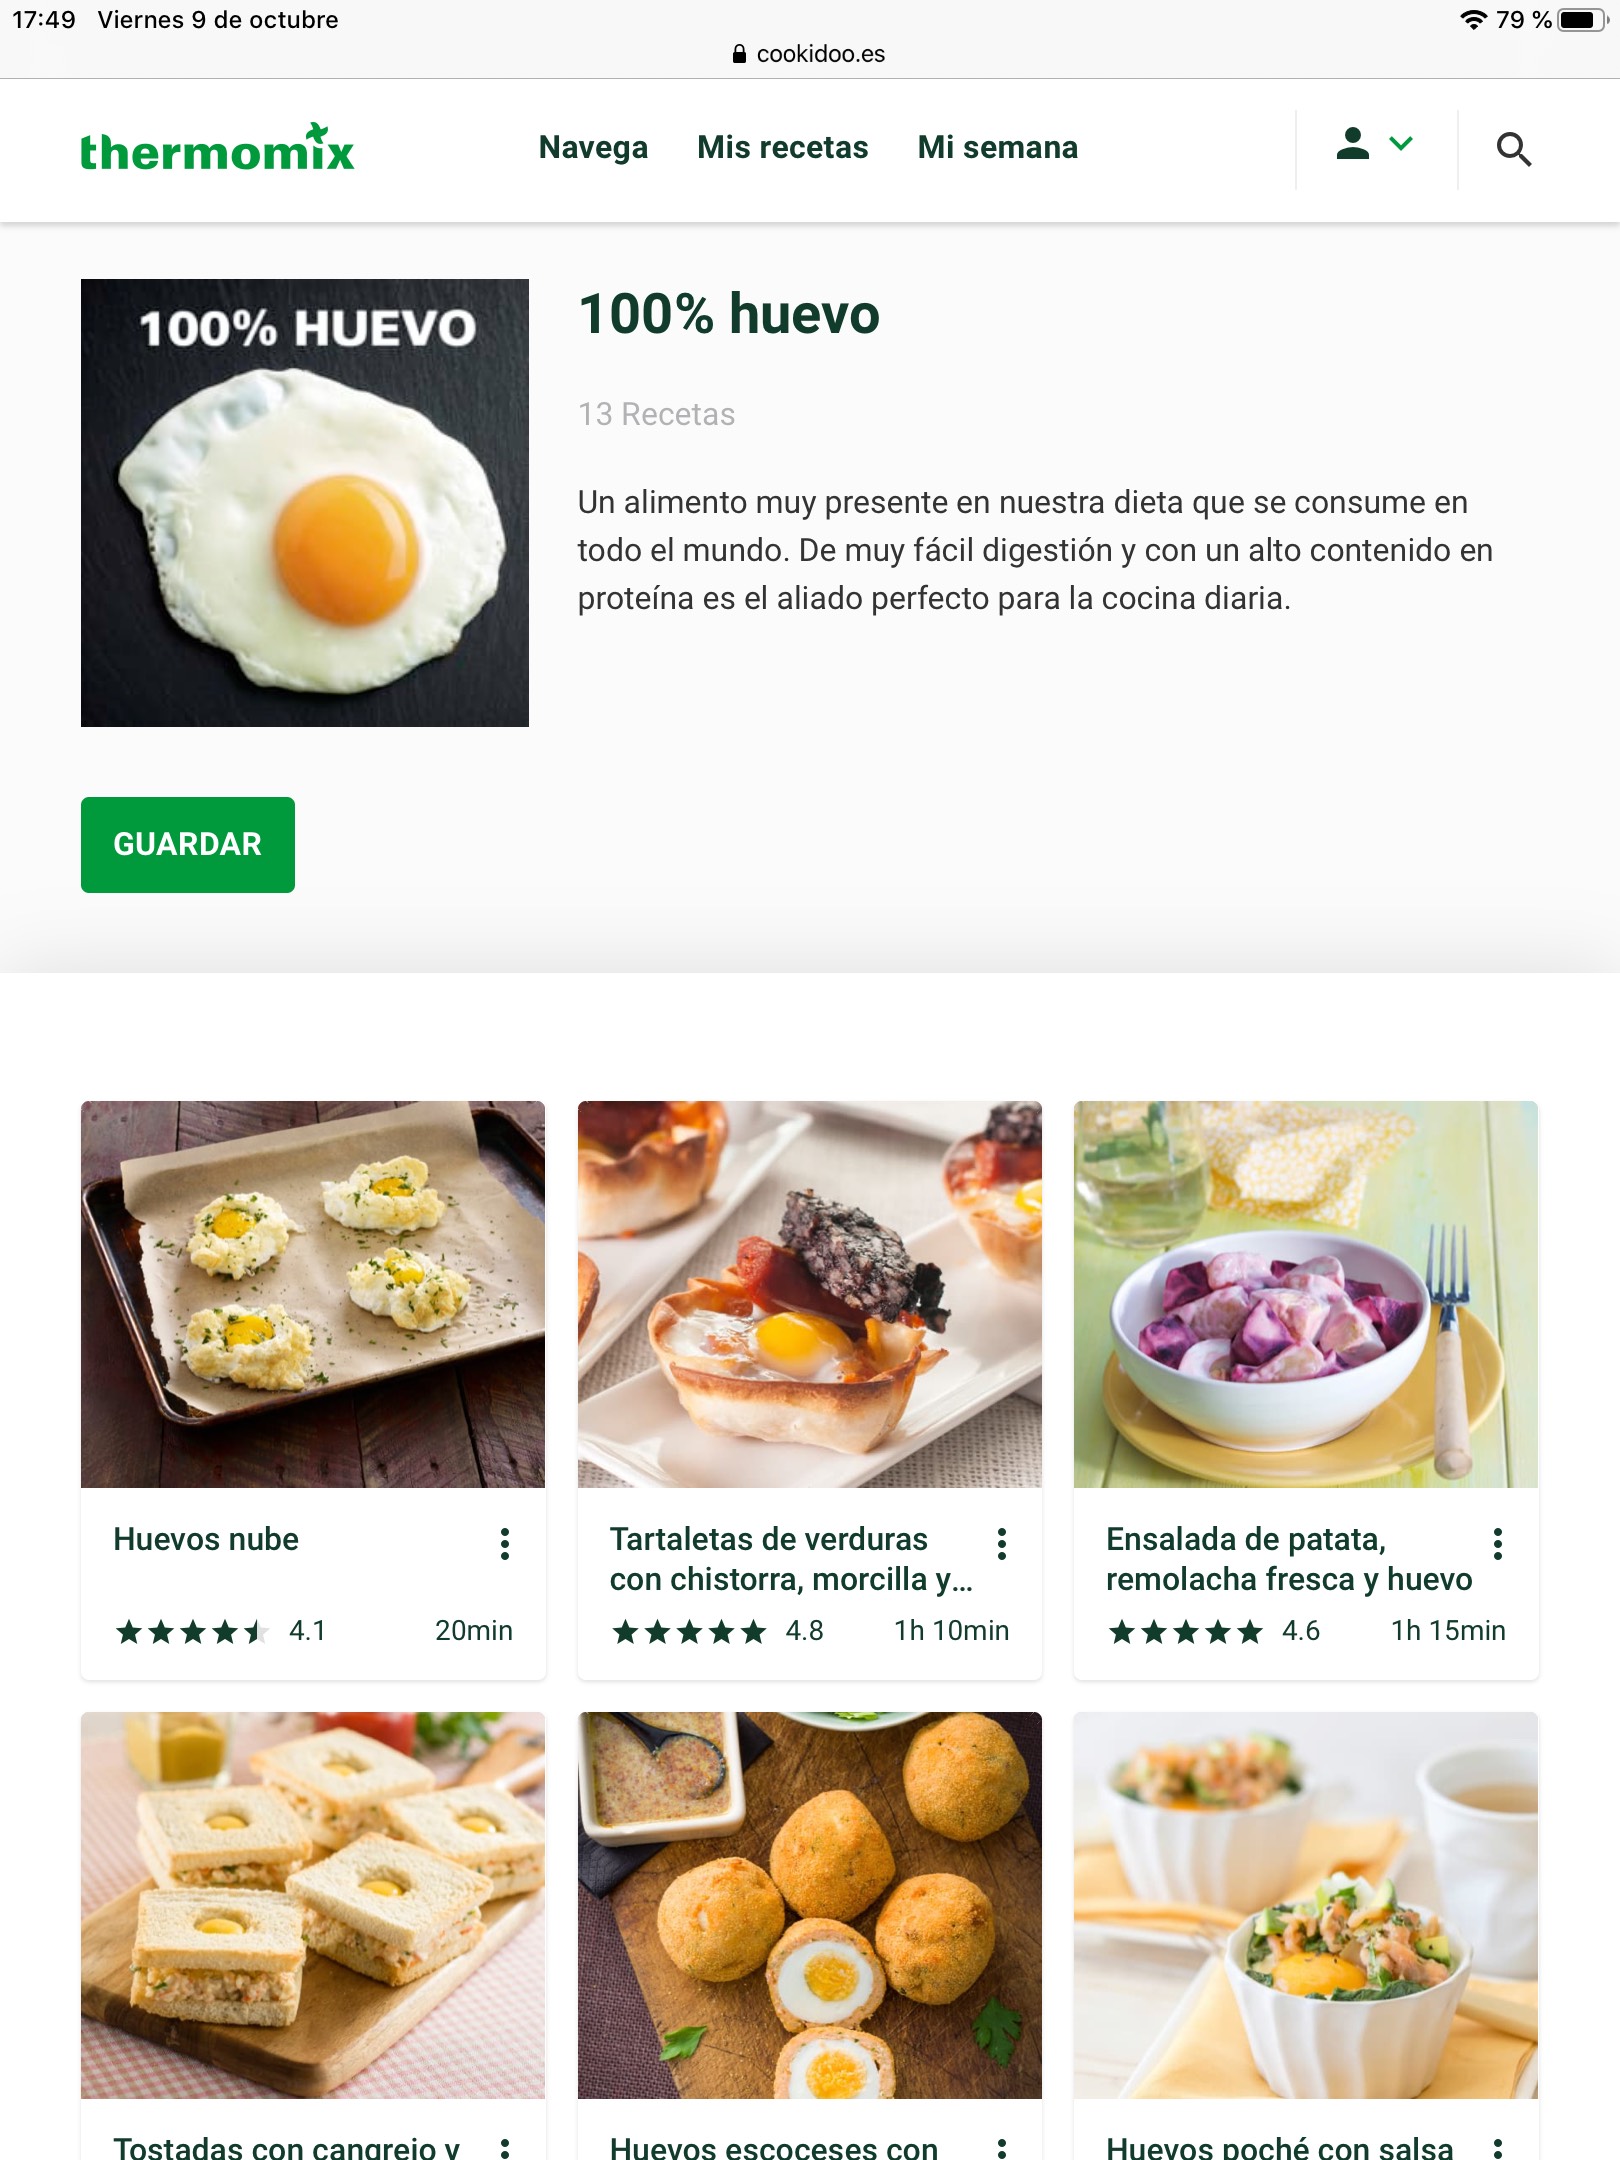Open the Huevos nube recipe title

(206, 1540)
